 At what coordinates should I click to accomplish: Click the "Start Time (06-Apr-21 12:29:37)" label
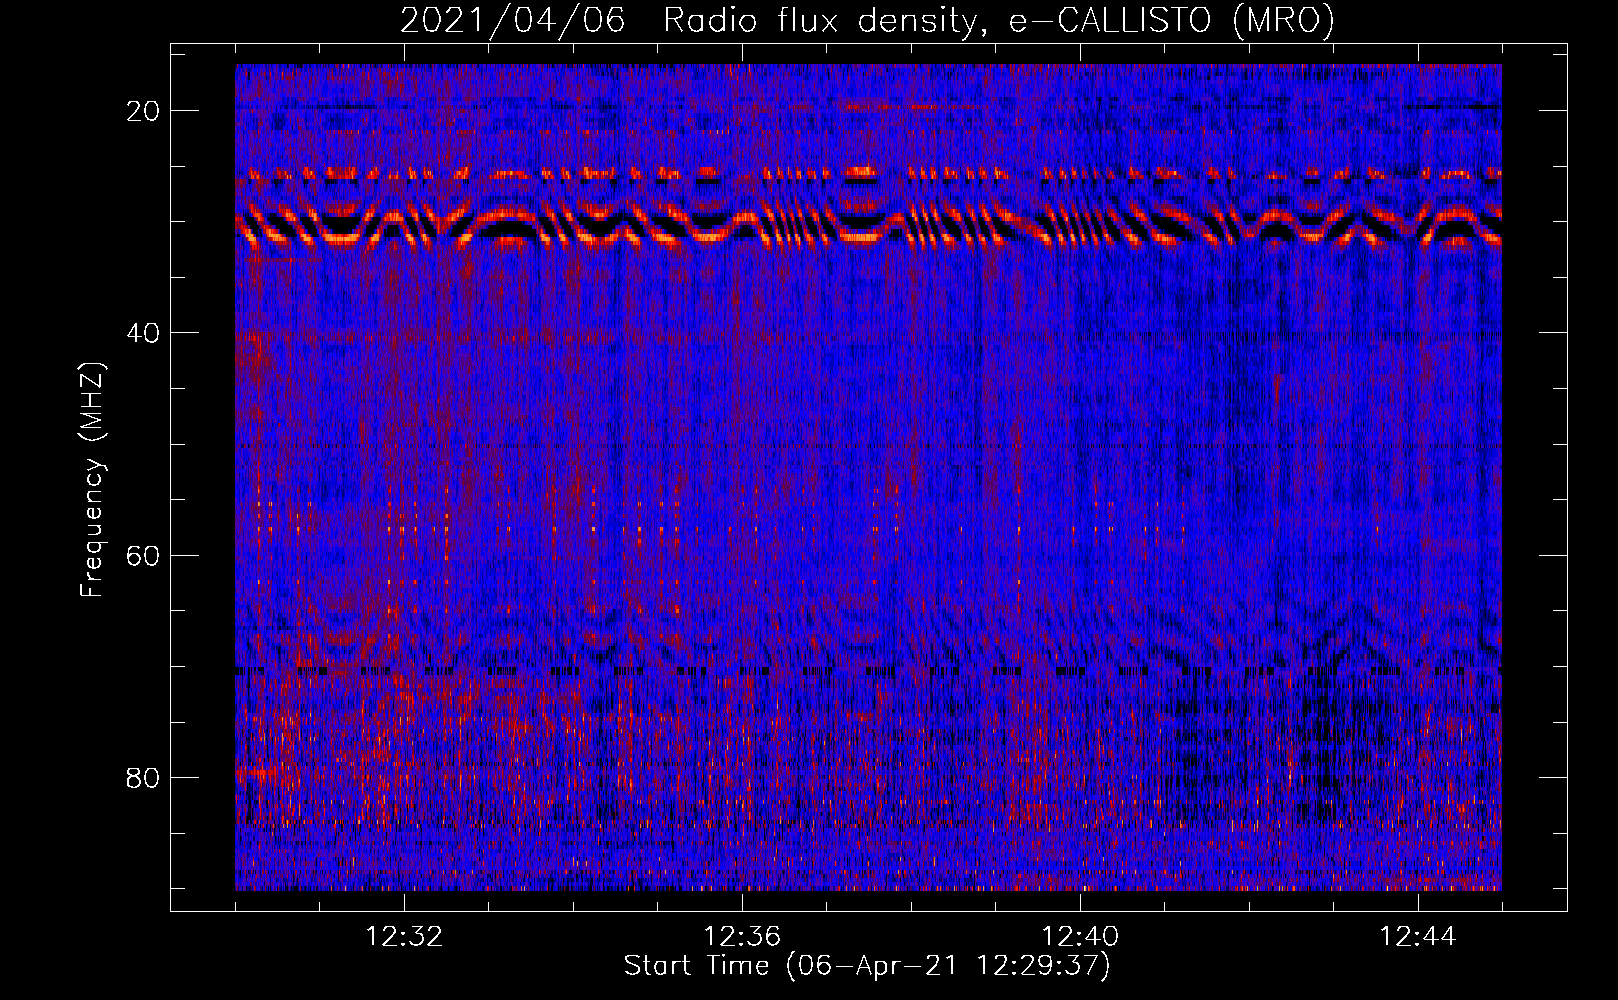click(x=867, y=966)
